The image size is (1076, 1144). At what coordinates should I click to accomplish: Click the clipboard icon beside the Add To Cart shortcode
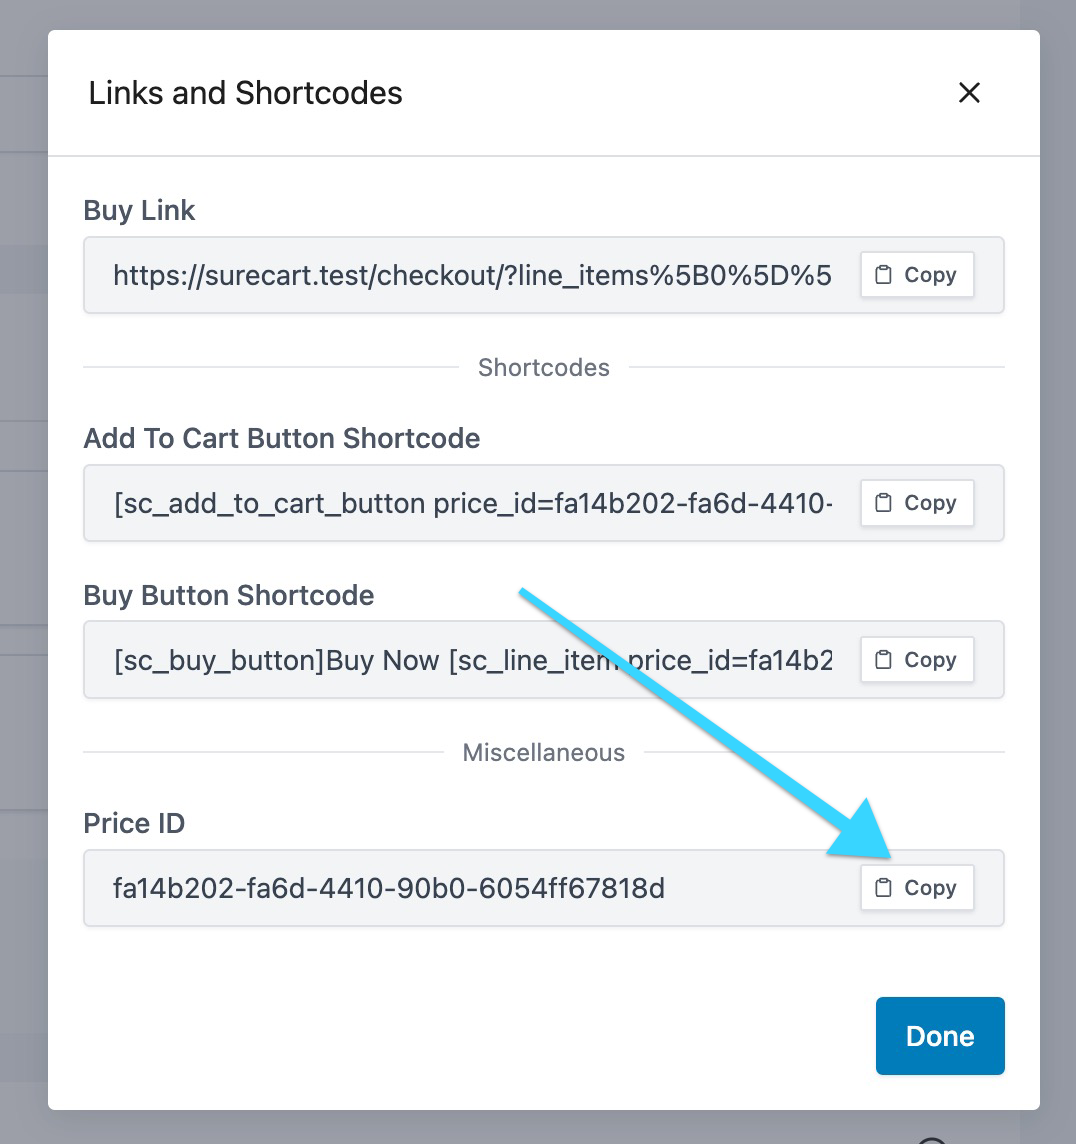(885, 503)
